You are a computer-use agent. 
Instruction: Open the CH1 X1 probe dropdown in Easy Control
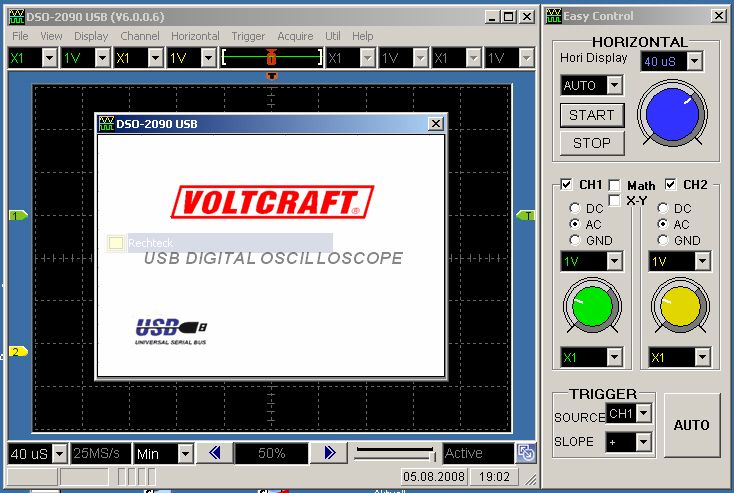coord(614,357)
